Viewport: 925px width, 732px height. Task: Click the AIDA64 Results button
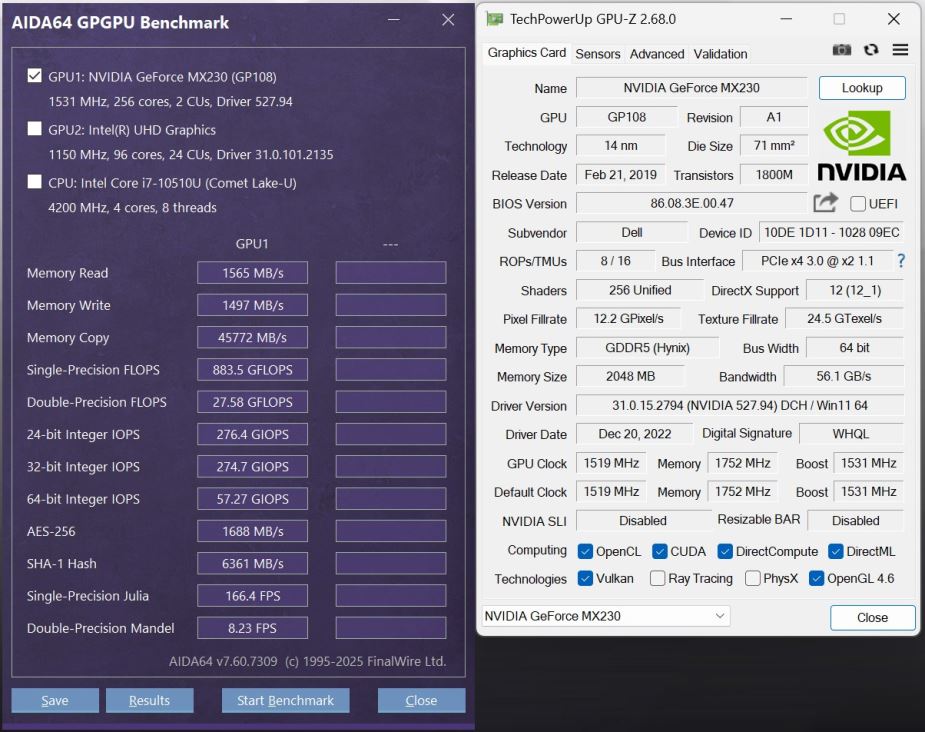[149, 701]
